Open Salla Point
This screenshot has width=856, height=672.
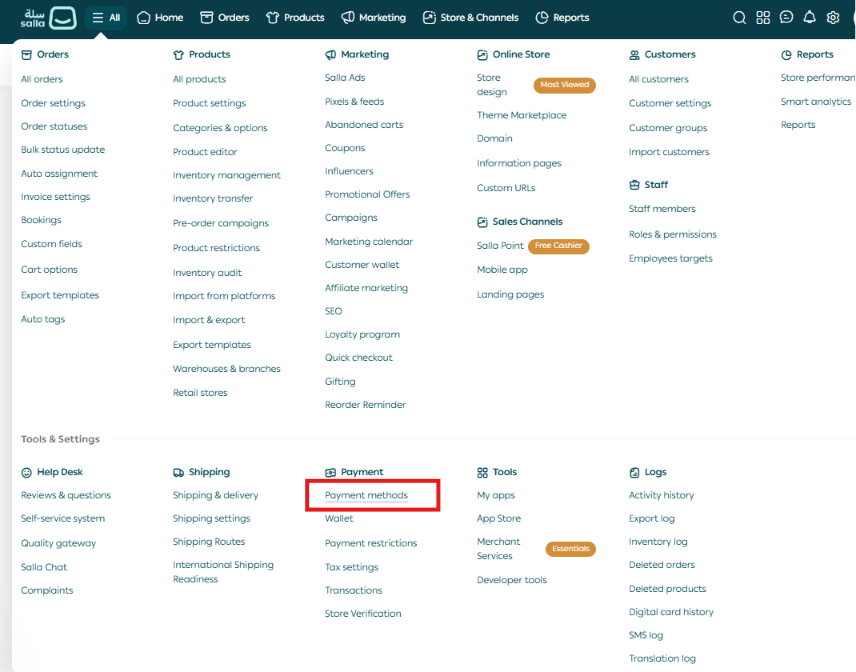(500, 246)
